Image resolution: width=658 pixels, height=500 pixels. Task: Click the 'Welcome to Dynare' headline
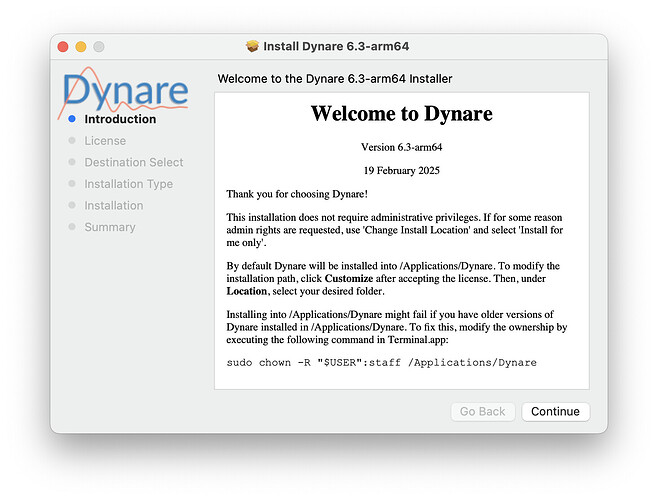click(x=402, y=114)
